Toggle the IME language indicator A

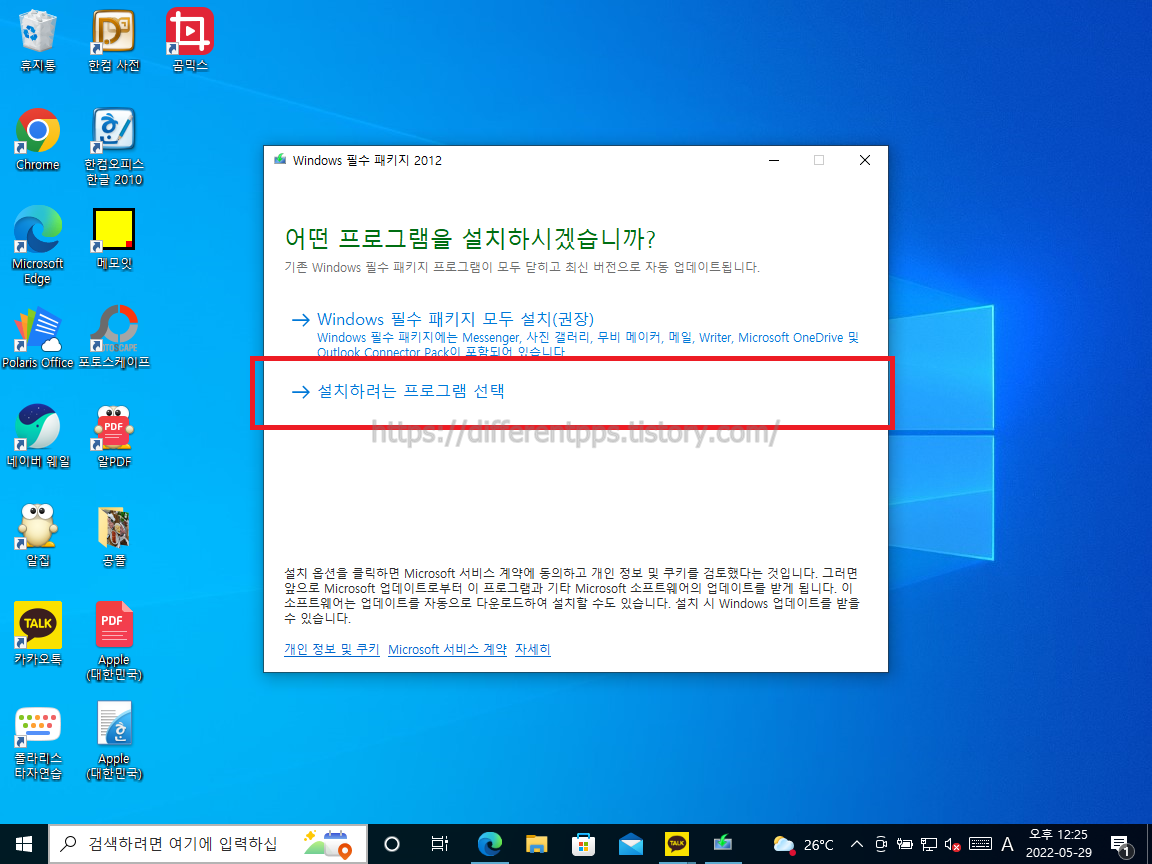click(x=1007, y=844)
